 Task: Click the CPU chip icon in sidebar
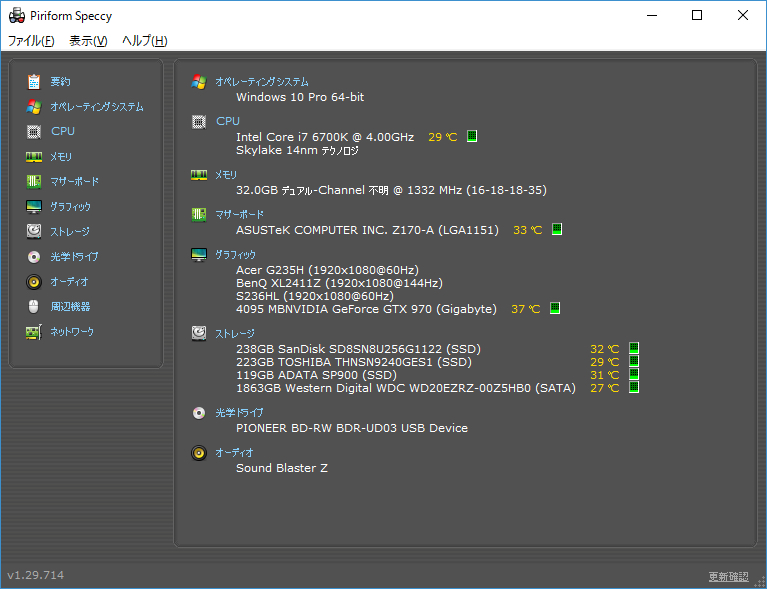point(34,132)
